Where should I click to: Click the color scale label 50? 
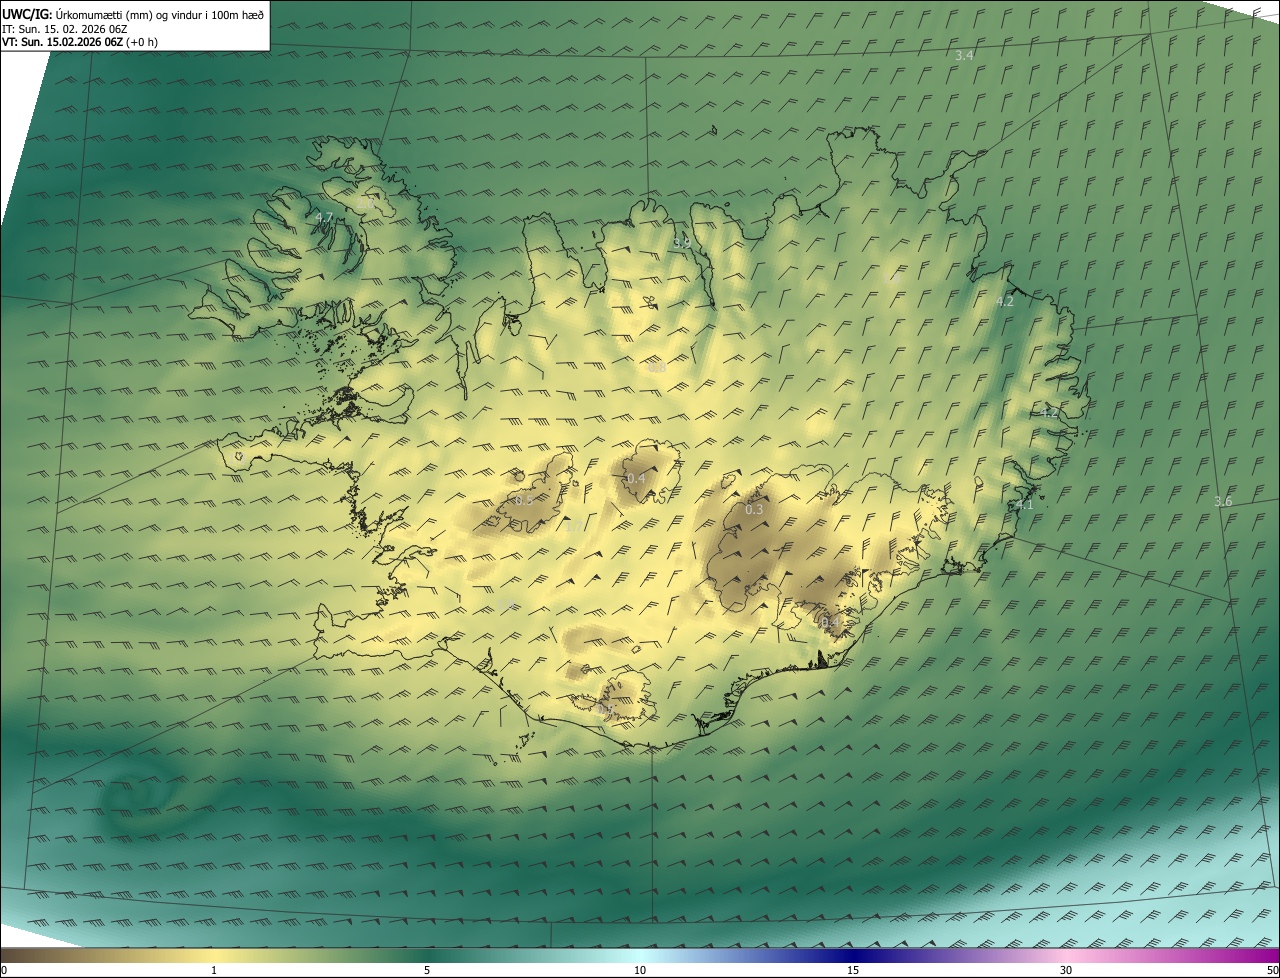point(1273,971)
